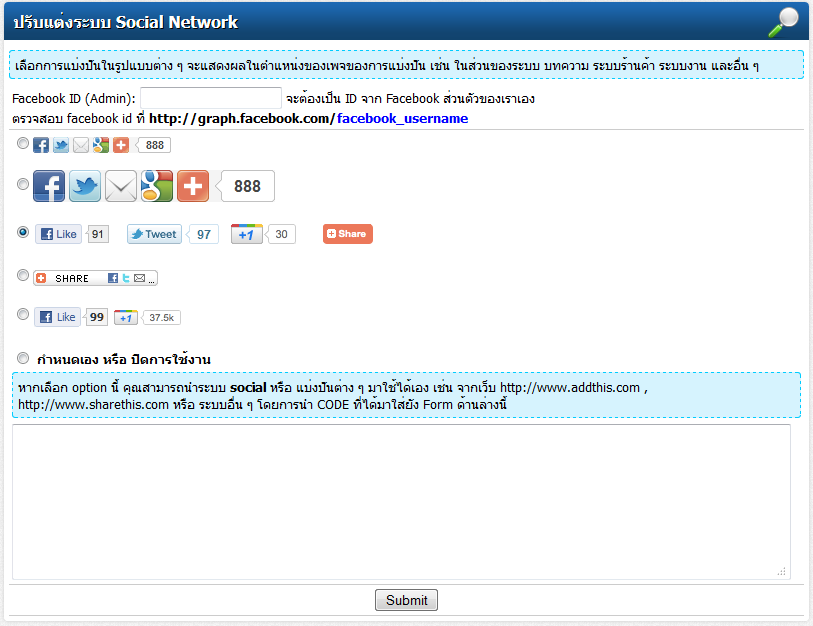This screenshot has height=626, width=813.
Task: Click Google +1 button beside 30
Action: coord(247,234)
